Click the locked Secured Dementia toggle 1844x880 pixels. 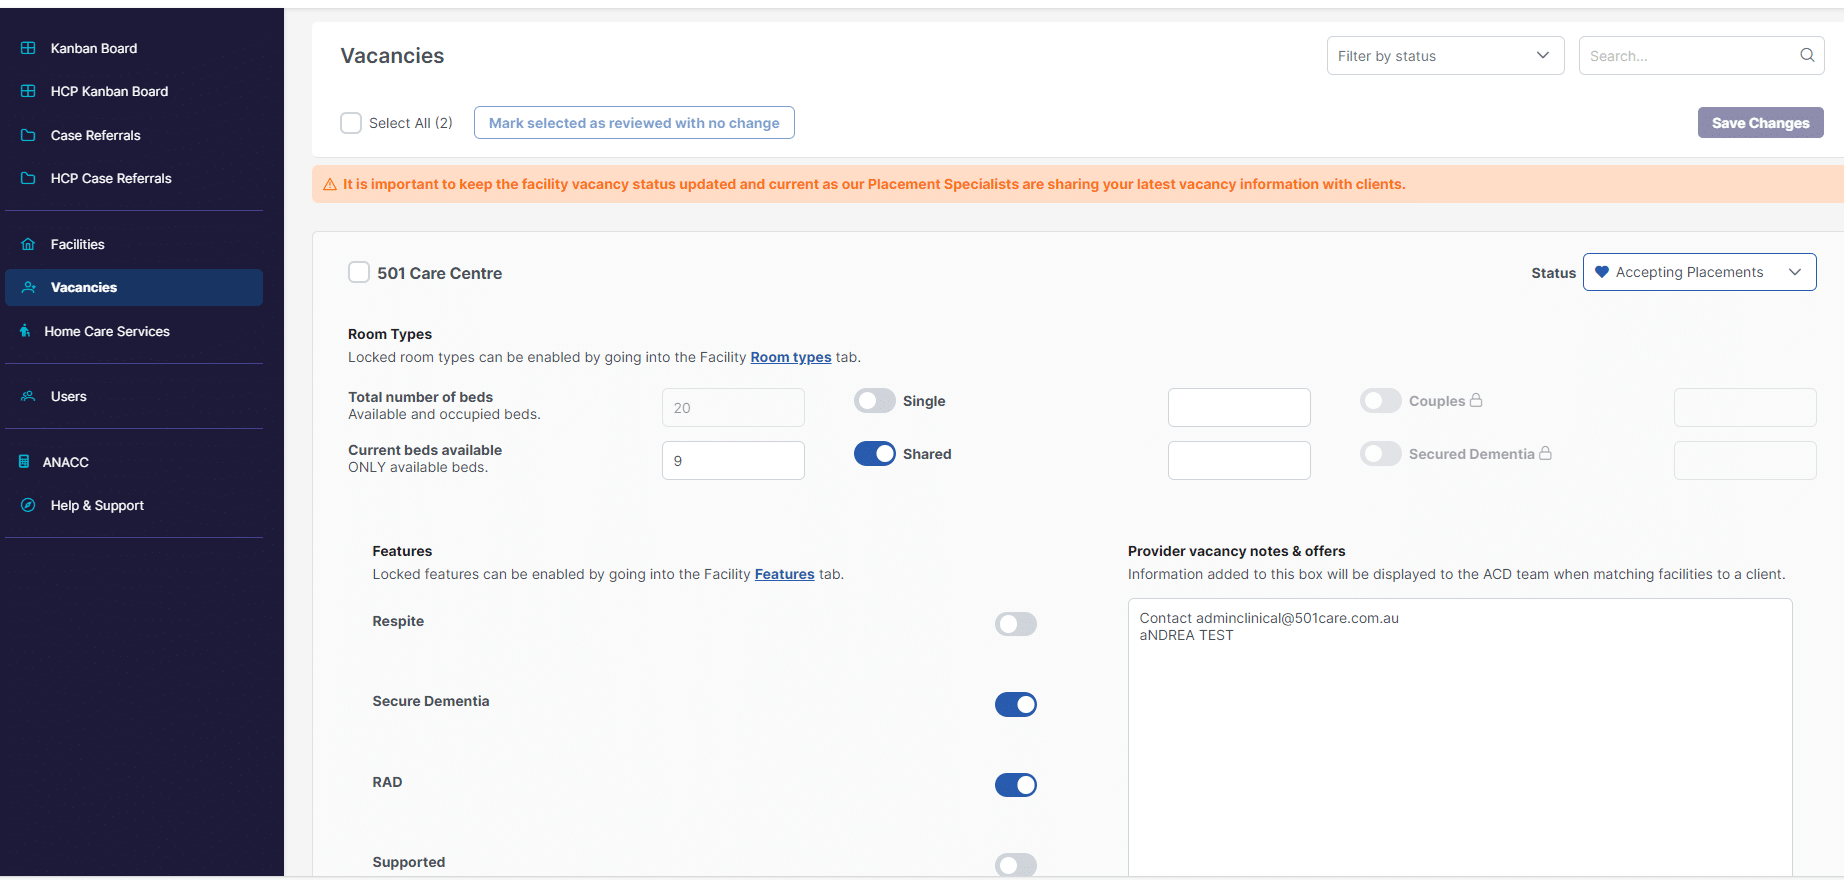(x=1381, y=454)
